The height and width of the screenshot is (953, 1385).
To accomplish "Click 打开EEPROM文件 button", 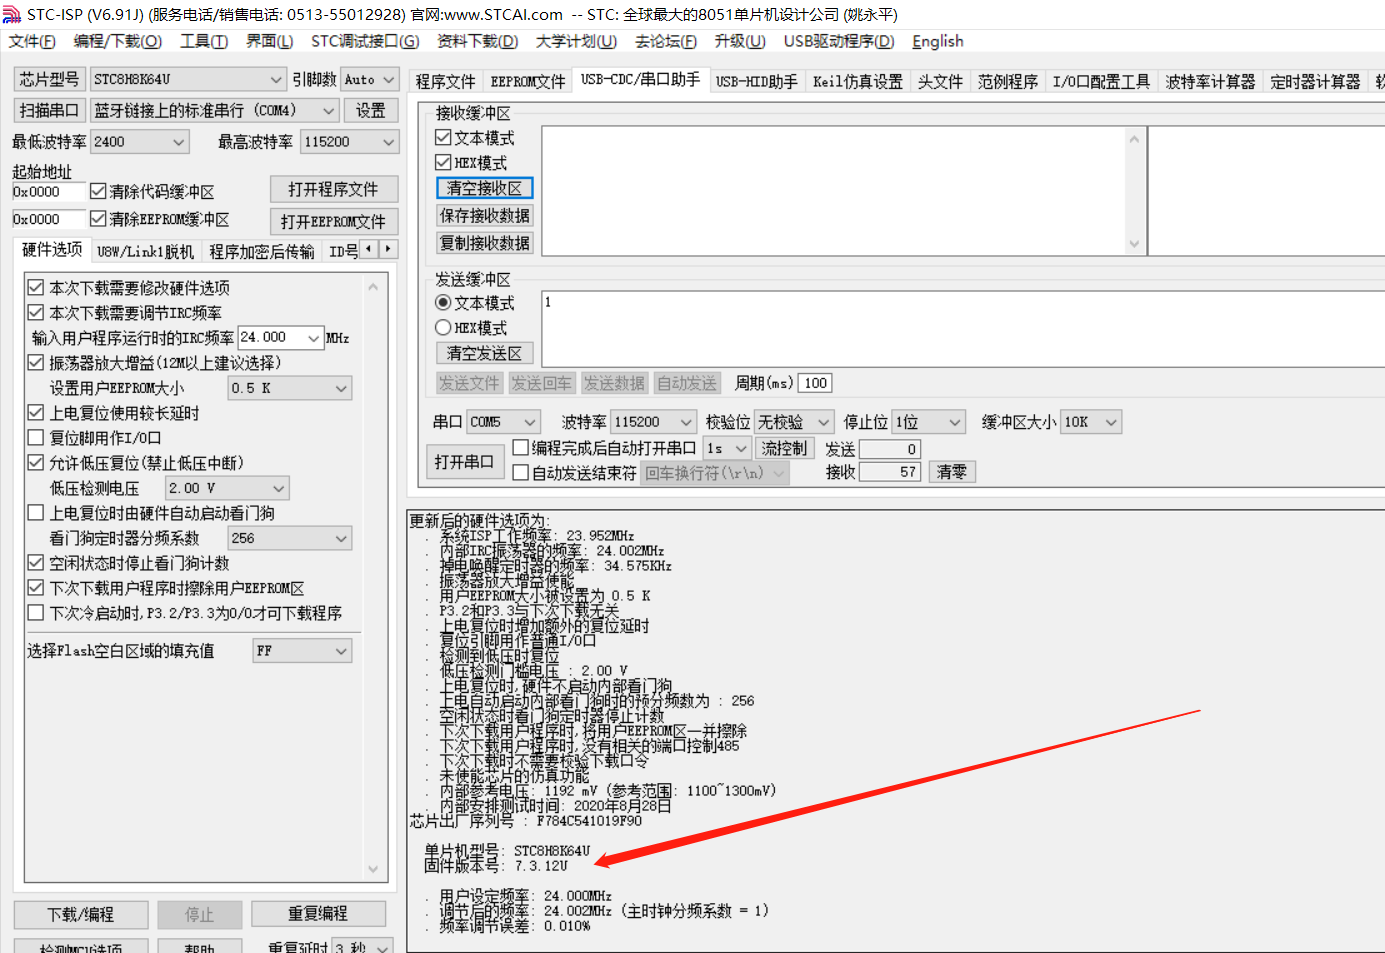I will 334,221.
